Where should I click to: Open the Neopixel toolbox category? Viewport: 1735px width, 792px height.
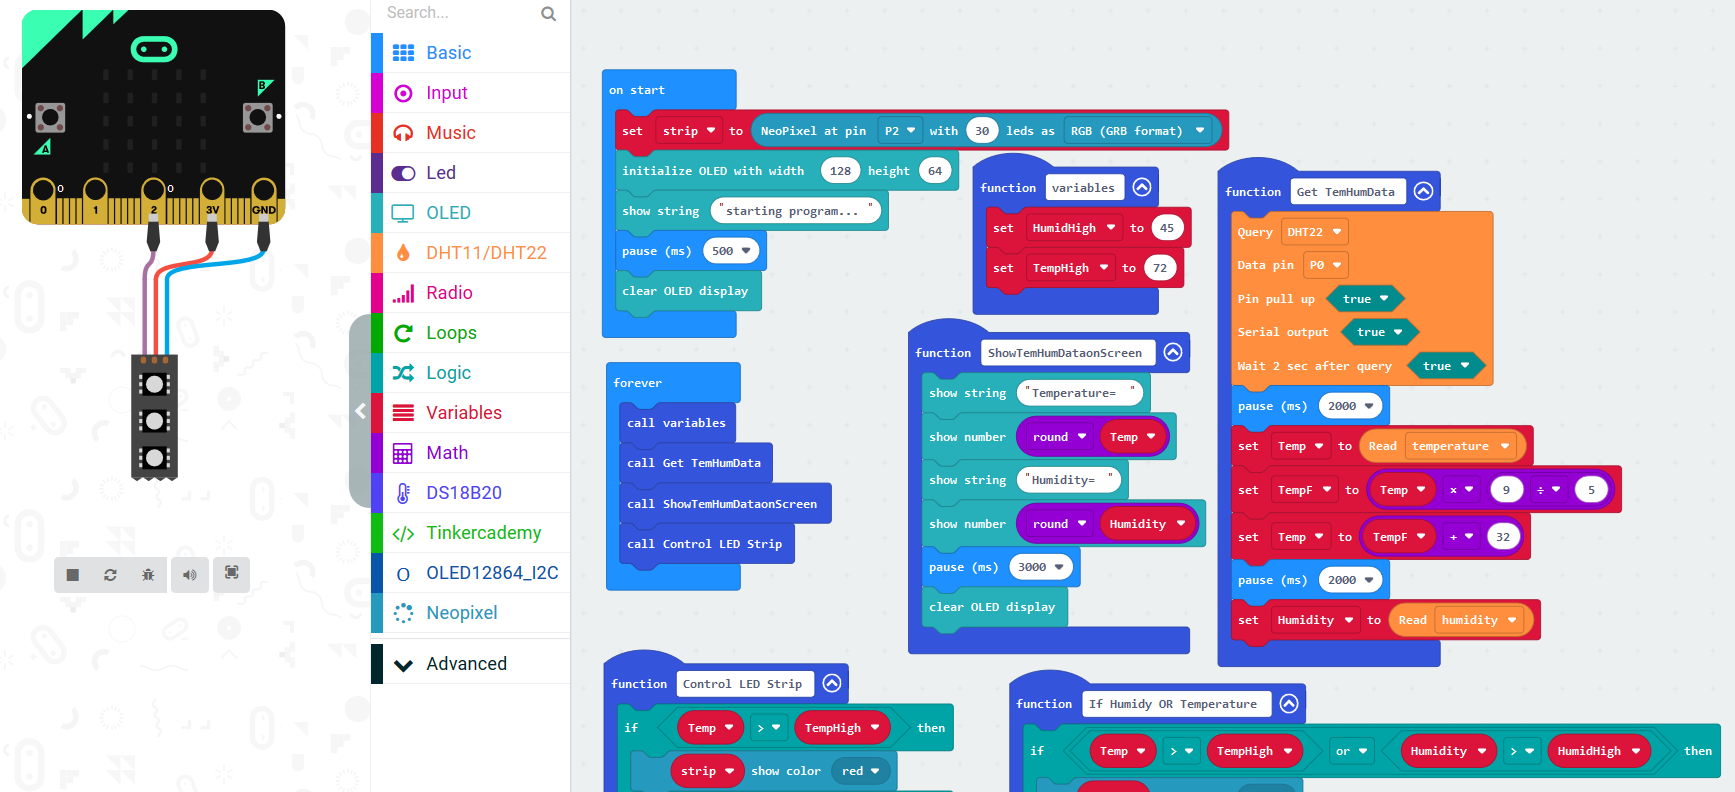click(x=461, y=613)
